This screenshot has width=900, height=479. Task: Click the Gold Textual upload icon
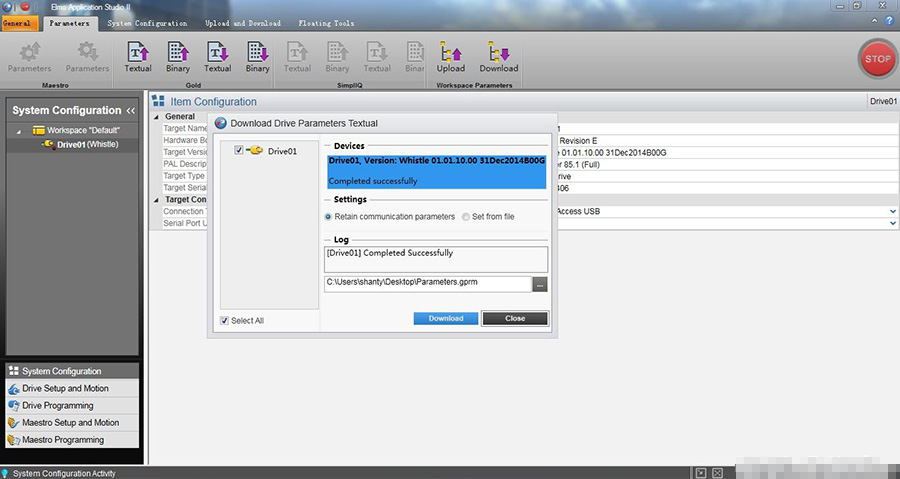[x=138, y=52]
